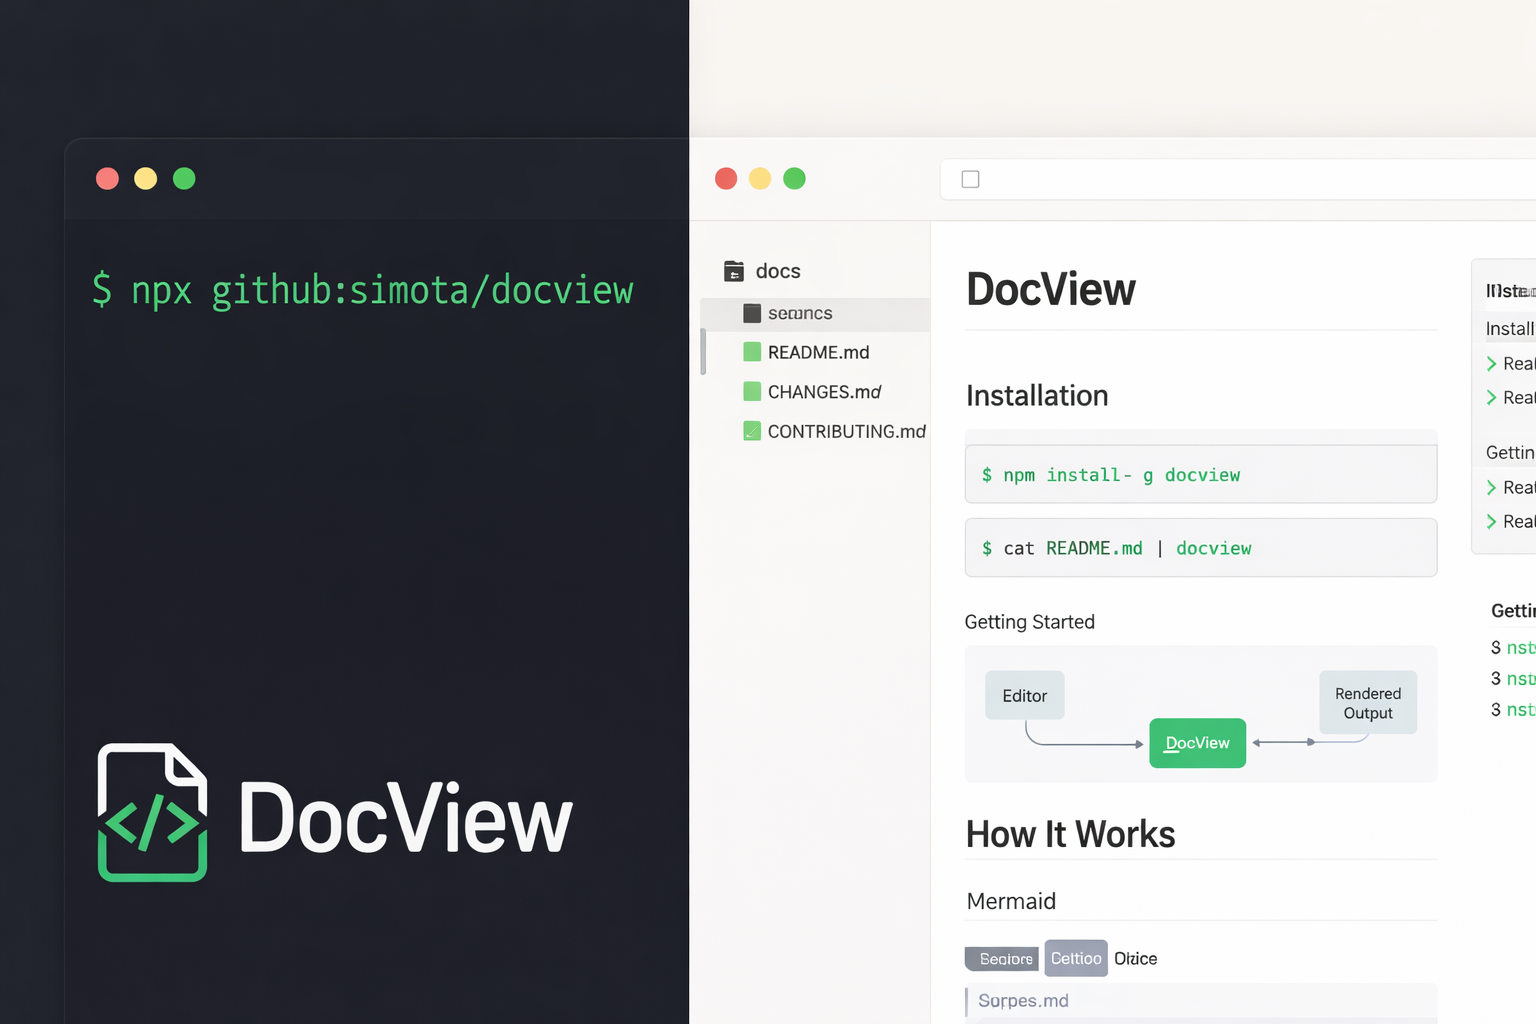Click the CHANGES.md markdown file icon
Screen dimensions: 1536x1024
[751, 391]
